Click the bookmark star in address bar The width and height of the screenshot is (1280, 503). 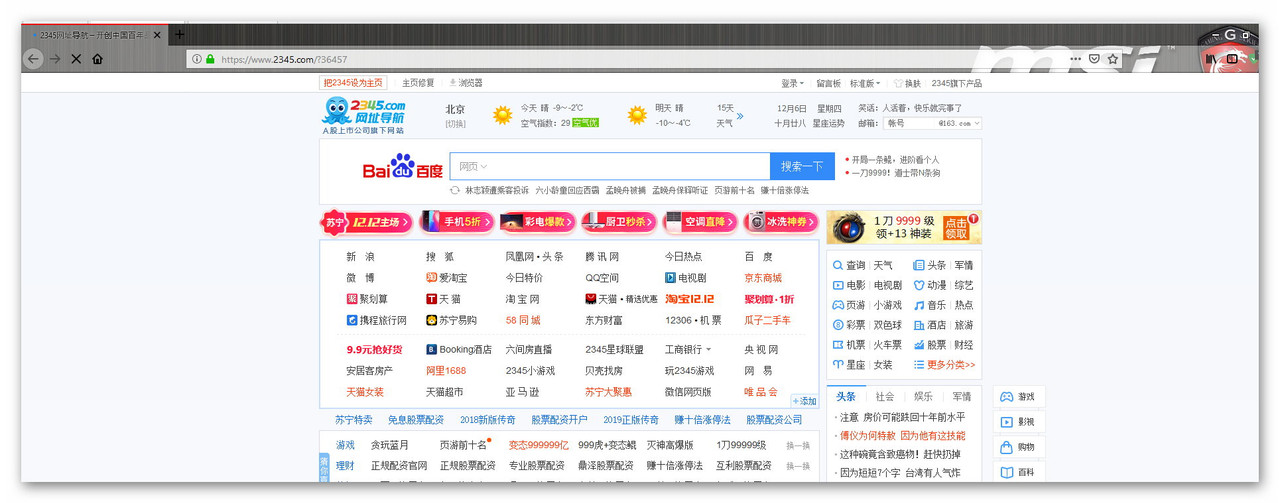tap(1113, 59)
